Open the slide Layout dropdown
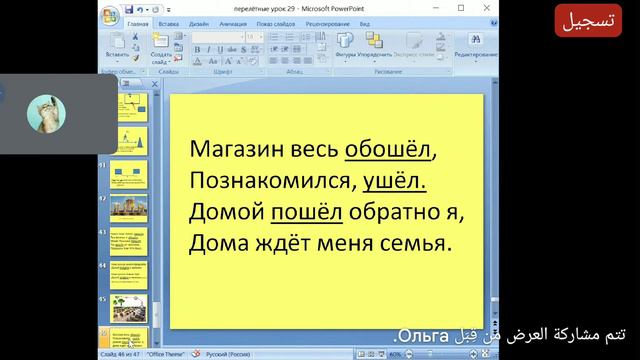640x360 pixels. pyautogui.click(x=179, y=36)
